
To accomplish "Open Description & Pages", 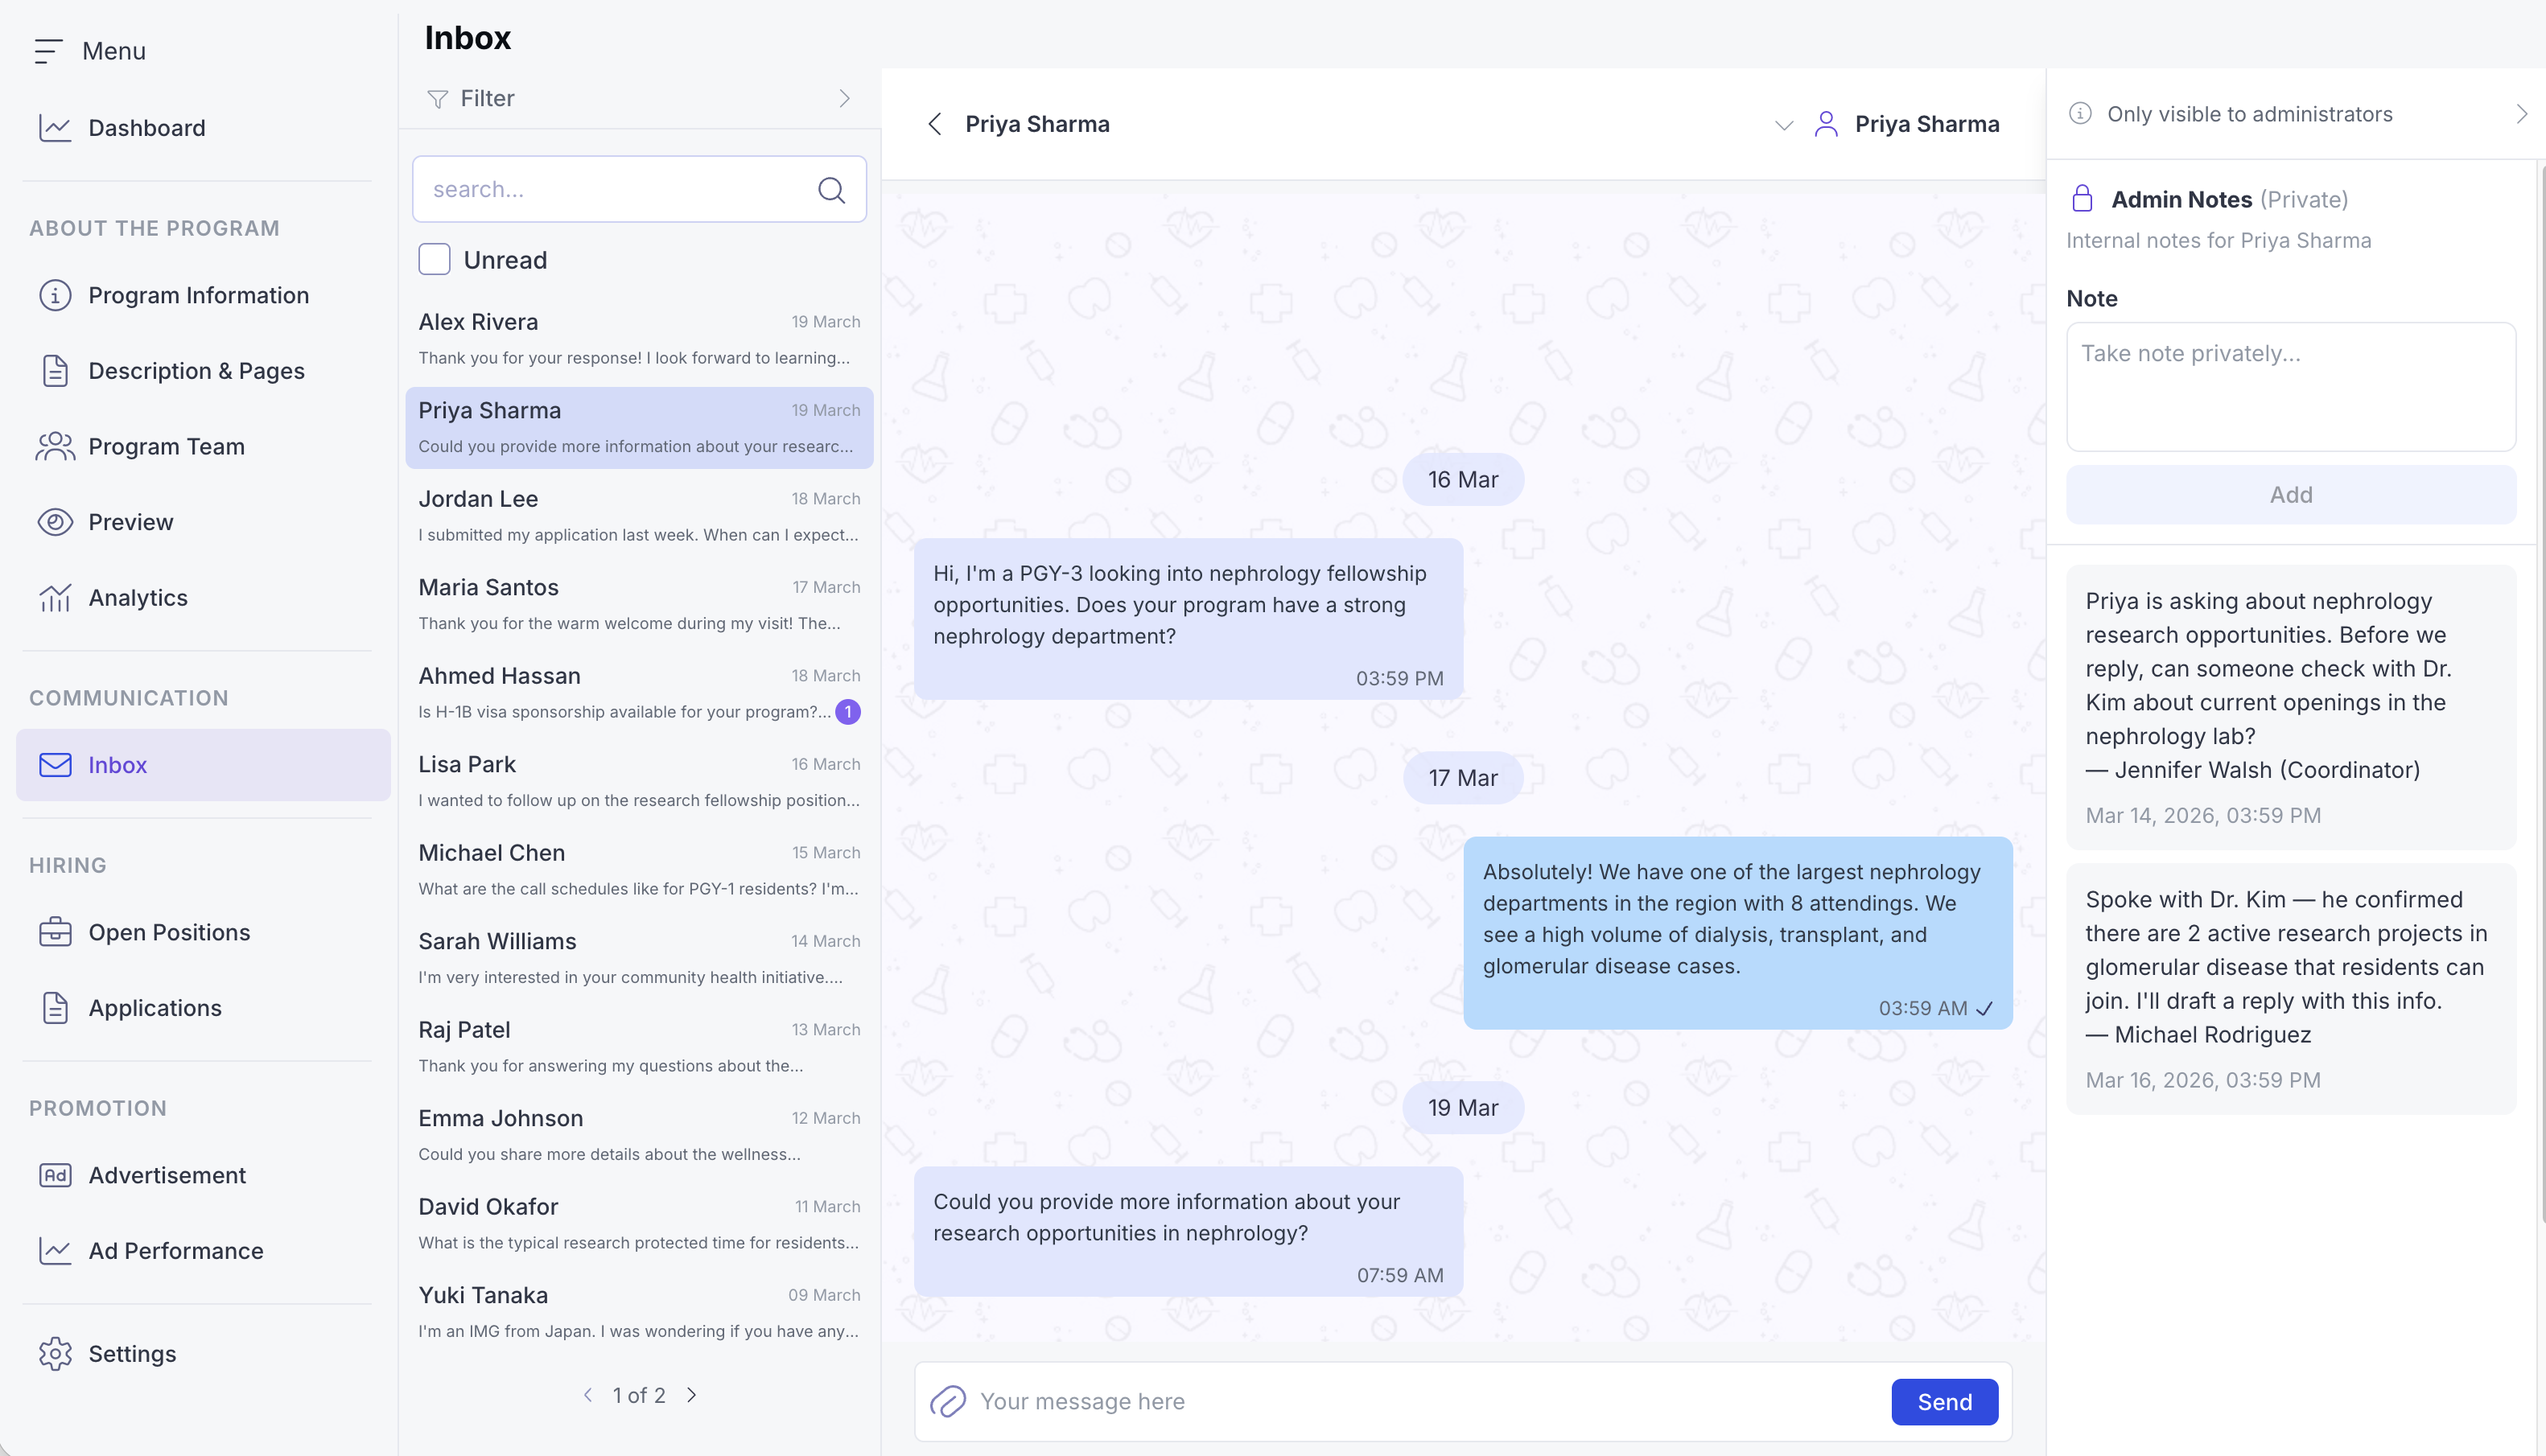I will coord(196,370).
